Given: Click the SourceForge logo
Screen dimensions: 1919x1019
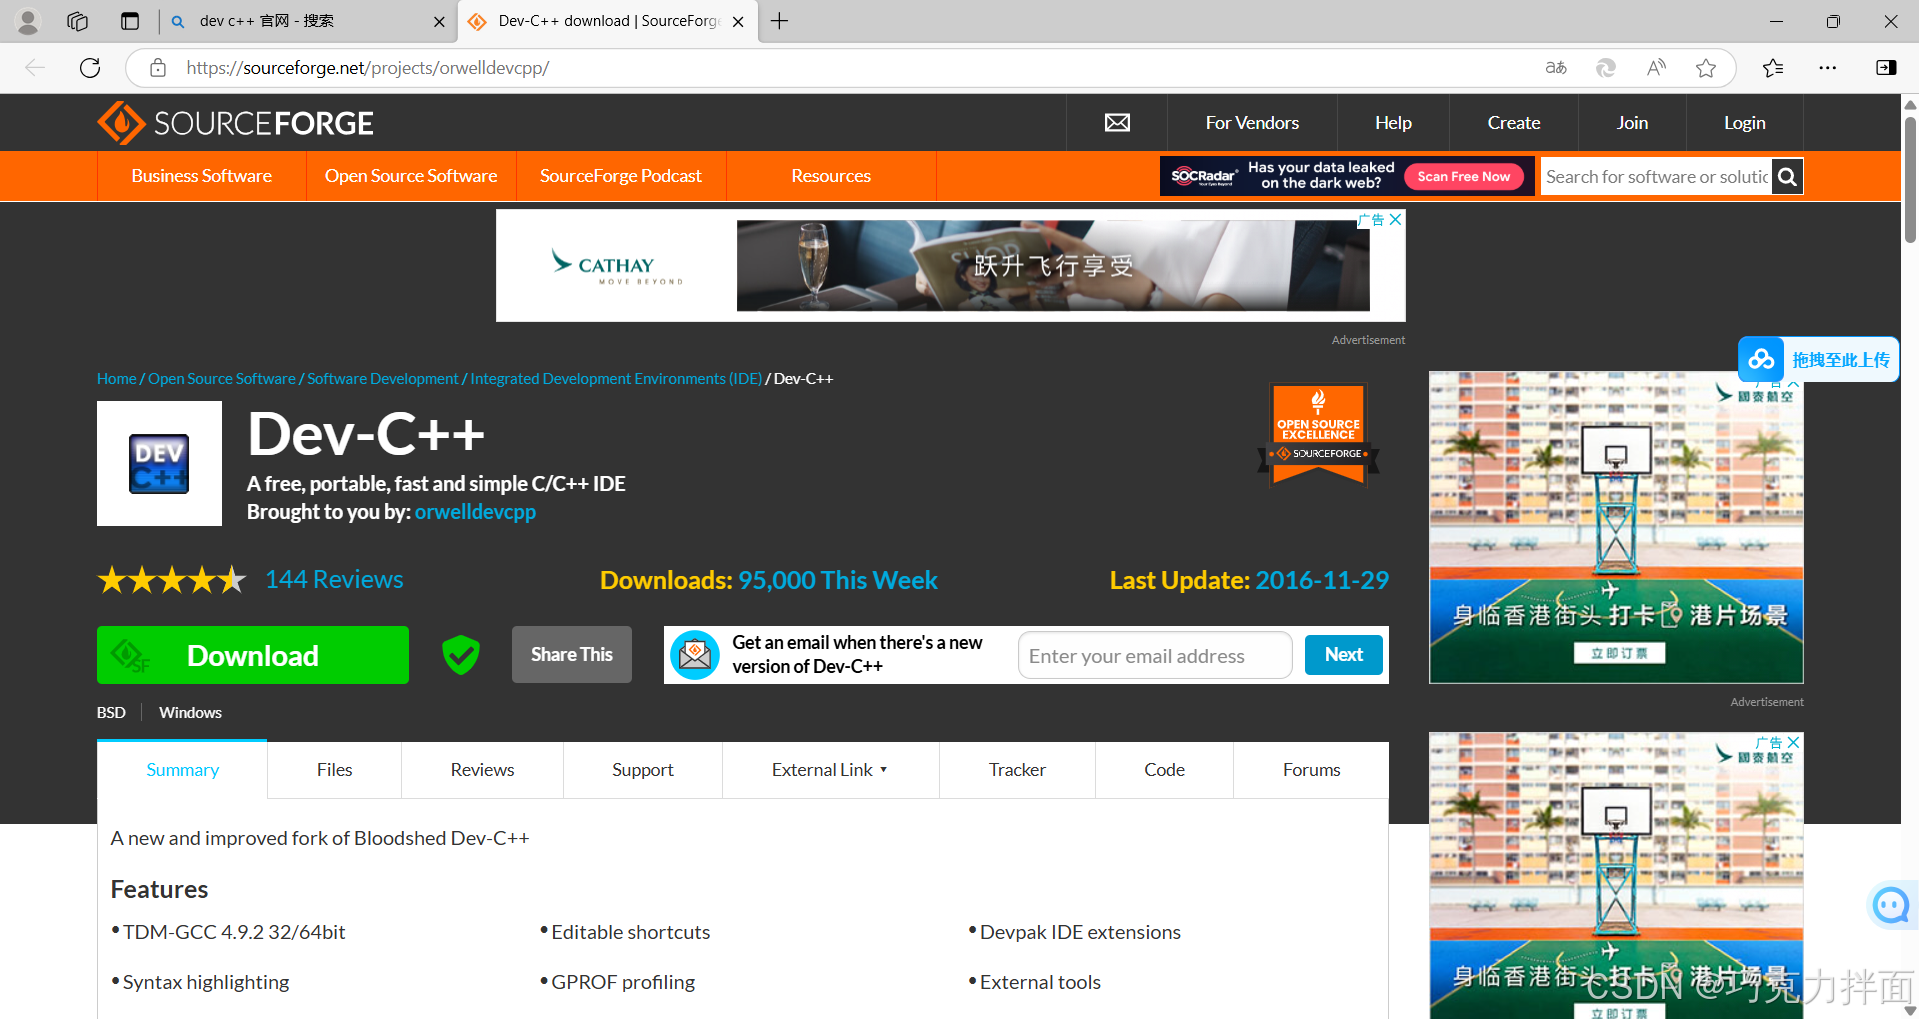Looking at the screenshot, I should (x=235, y=123).
